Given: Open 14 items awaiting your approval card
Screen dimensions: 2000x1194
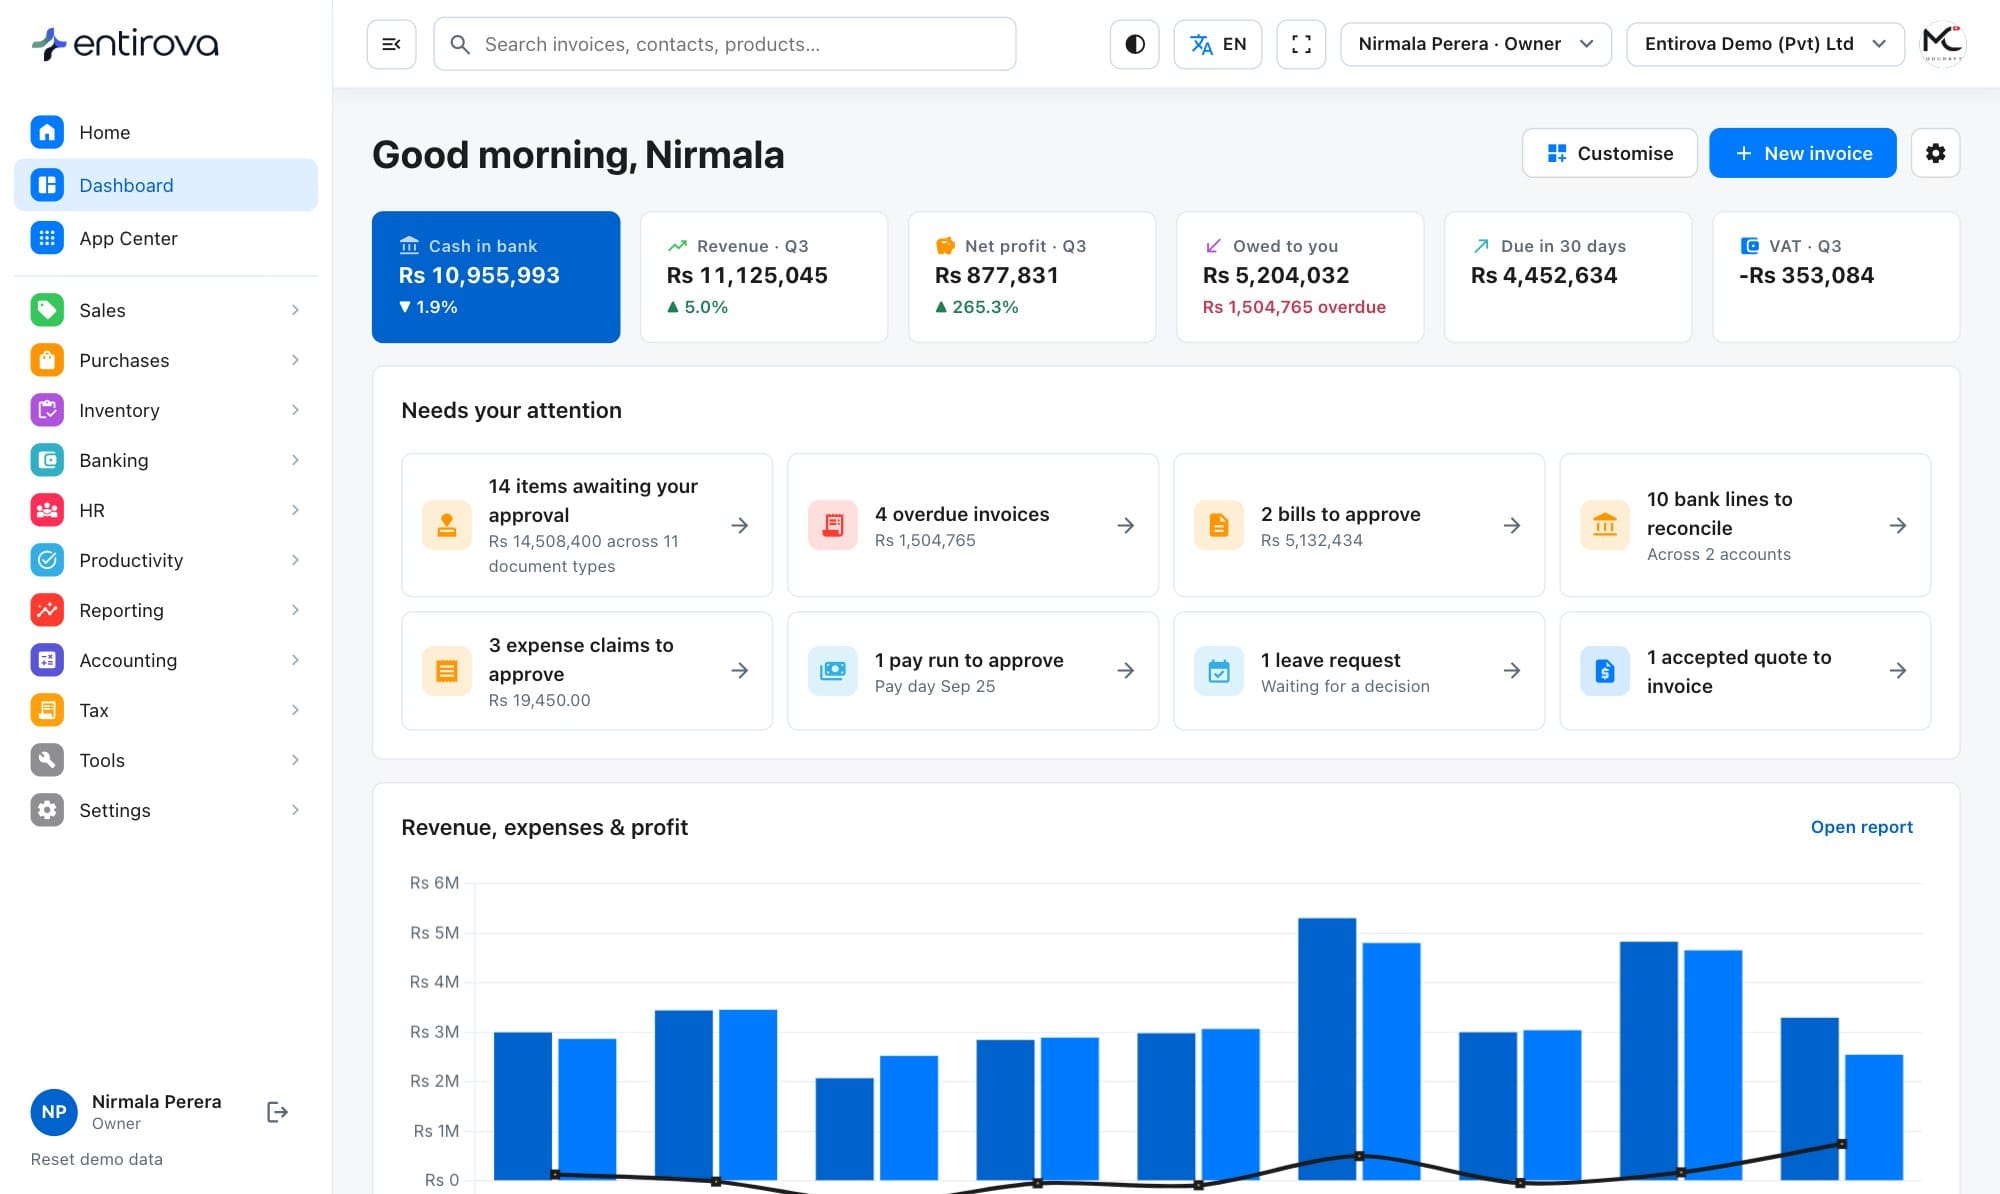Looking at the screenshot, I should pos(586,525).
